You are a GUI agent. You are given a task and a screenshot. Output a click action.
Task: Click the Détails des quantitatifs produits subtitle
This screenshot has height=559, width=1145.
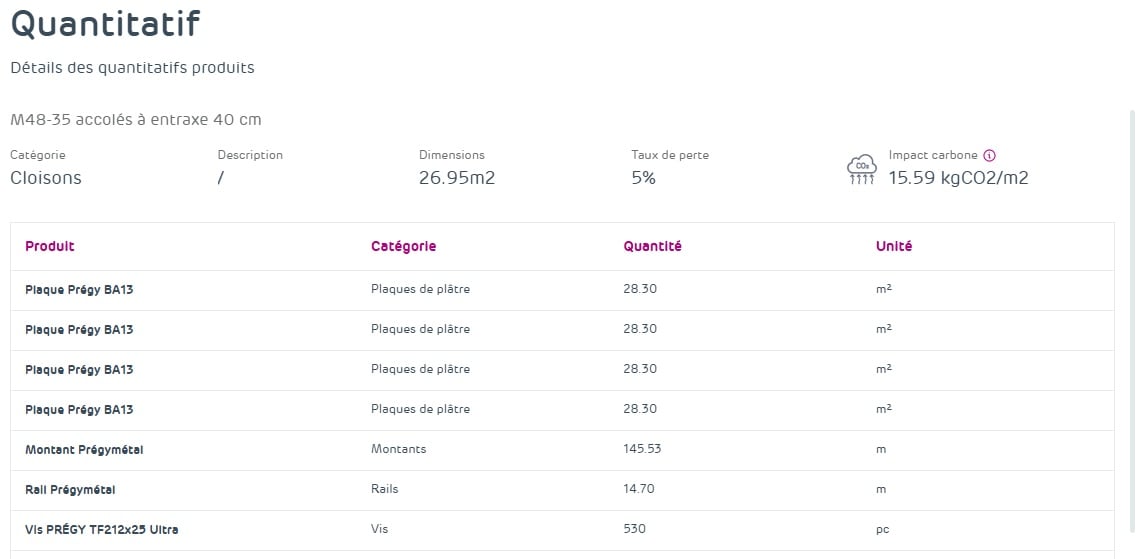(132, 68)
